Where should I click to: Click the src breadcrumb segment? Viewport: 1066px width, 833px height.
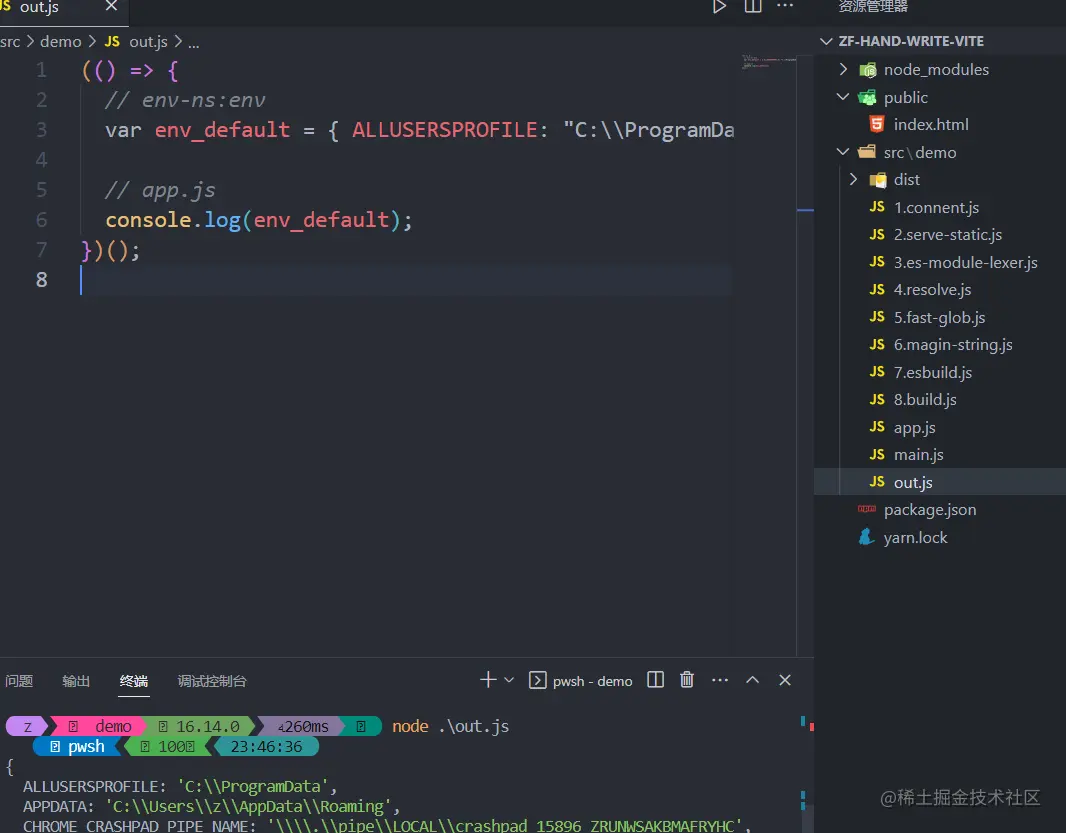[10, 41]
